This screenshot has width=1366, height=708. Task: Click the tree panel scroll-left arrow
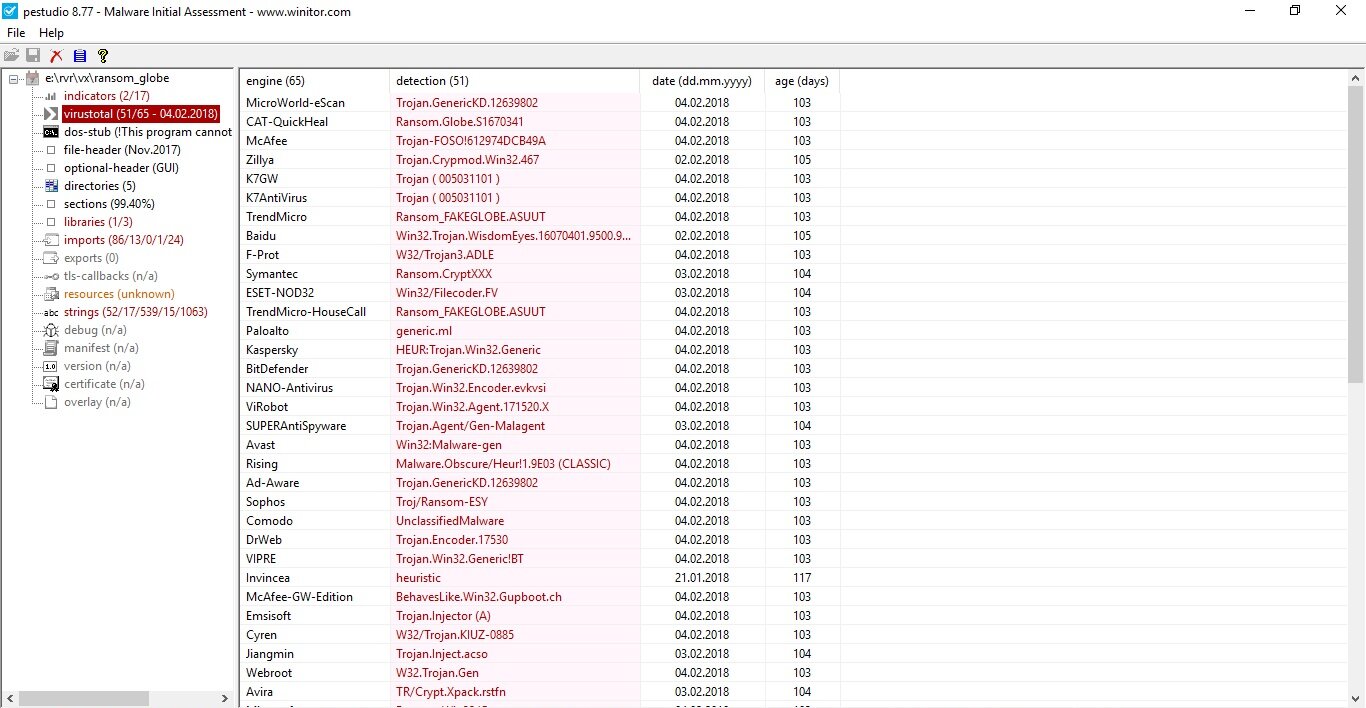[x=11, y=698]
